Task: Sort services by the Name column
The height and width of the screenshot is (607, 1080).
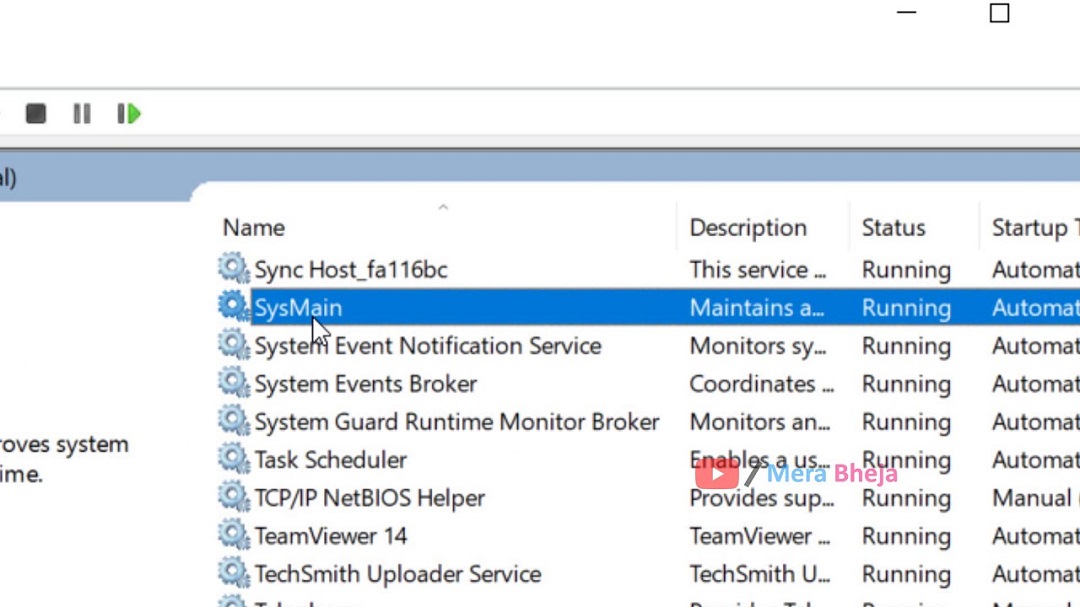Action: click(254, 228)
